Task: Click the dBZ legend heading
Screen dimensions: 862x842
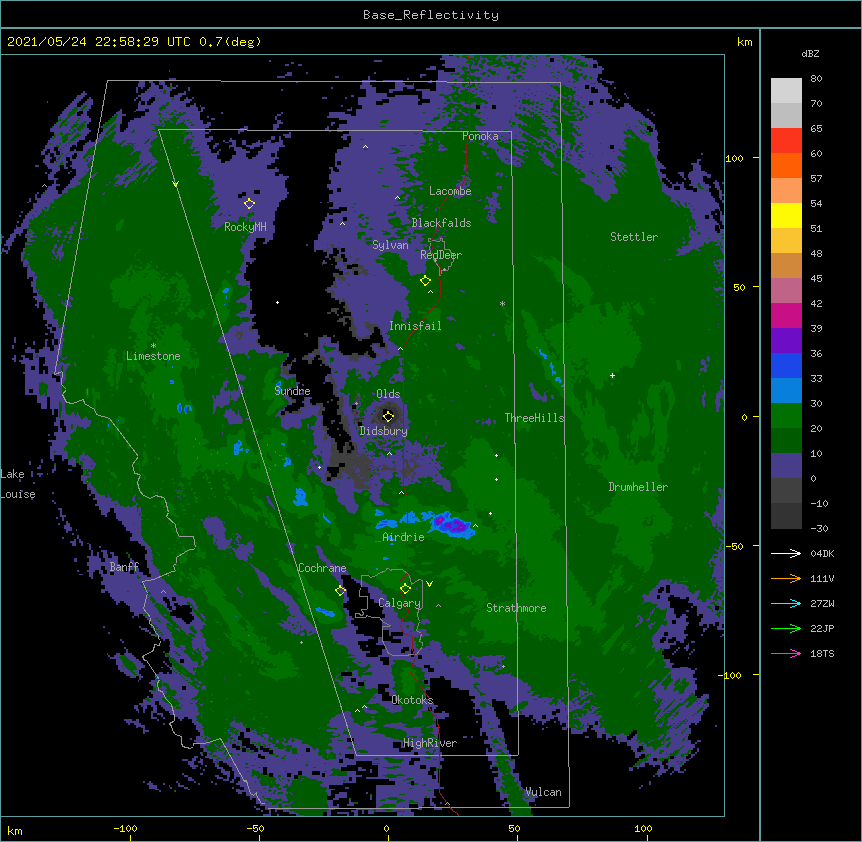Action: 810,54
